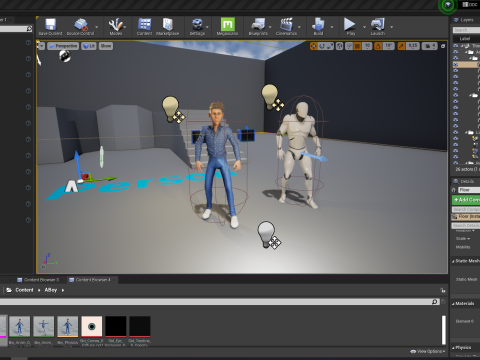The width and height of the screenshot is (480, 360).
Task: Open the viewport Show menu
Action: point(106,46)
